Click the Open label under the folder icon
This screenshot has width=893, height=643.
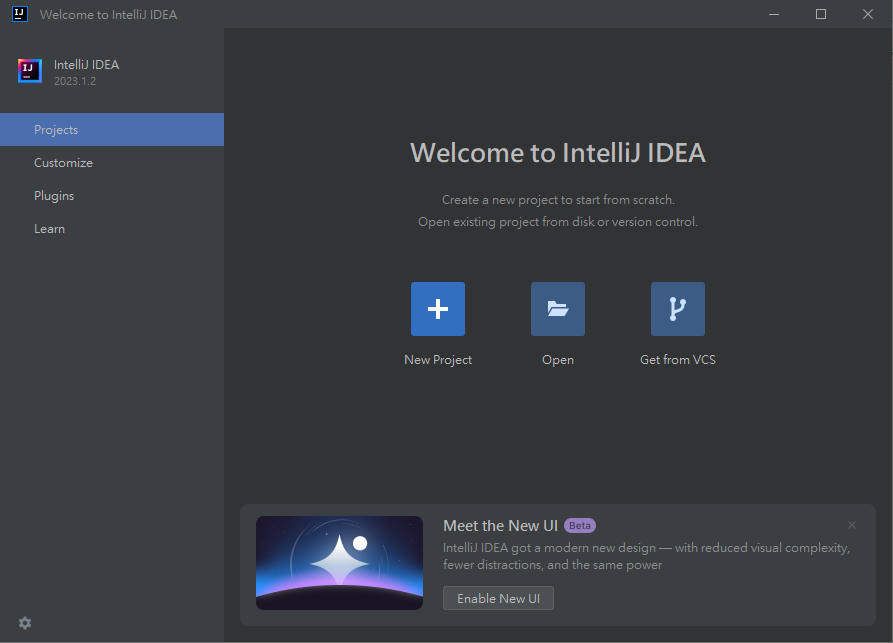click(558, 359)
